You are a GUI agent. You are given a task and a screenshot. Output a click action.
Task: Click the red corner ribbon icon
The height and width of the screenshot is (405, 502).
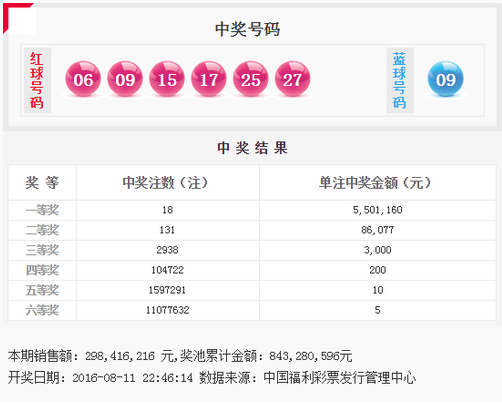[x=19, y=18]
